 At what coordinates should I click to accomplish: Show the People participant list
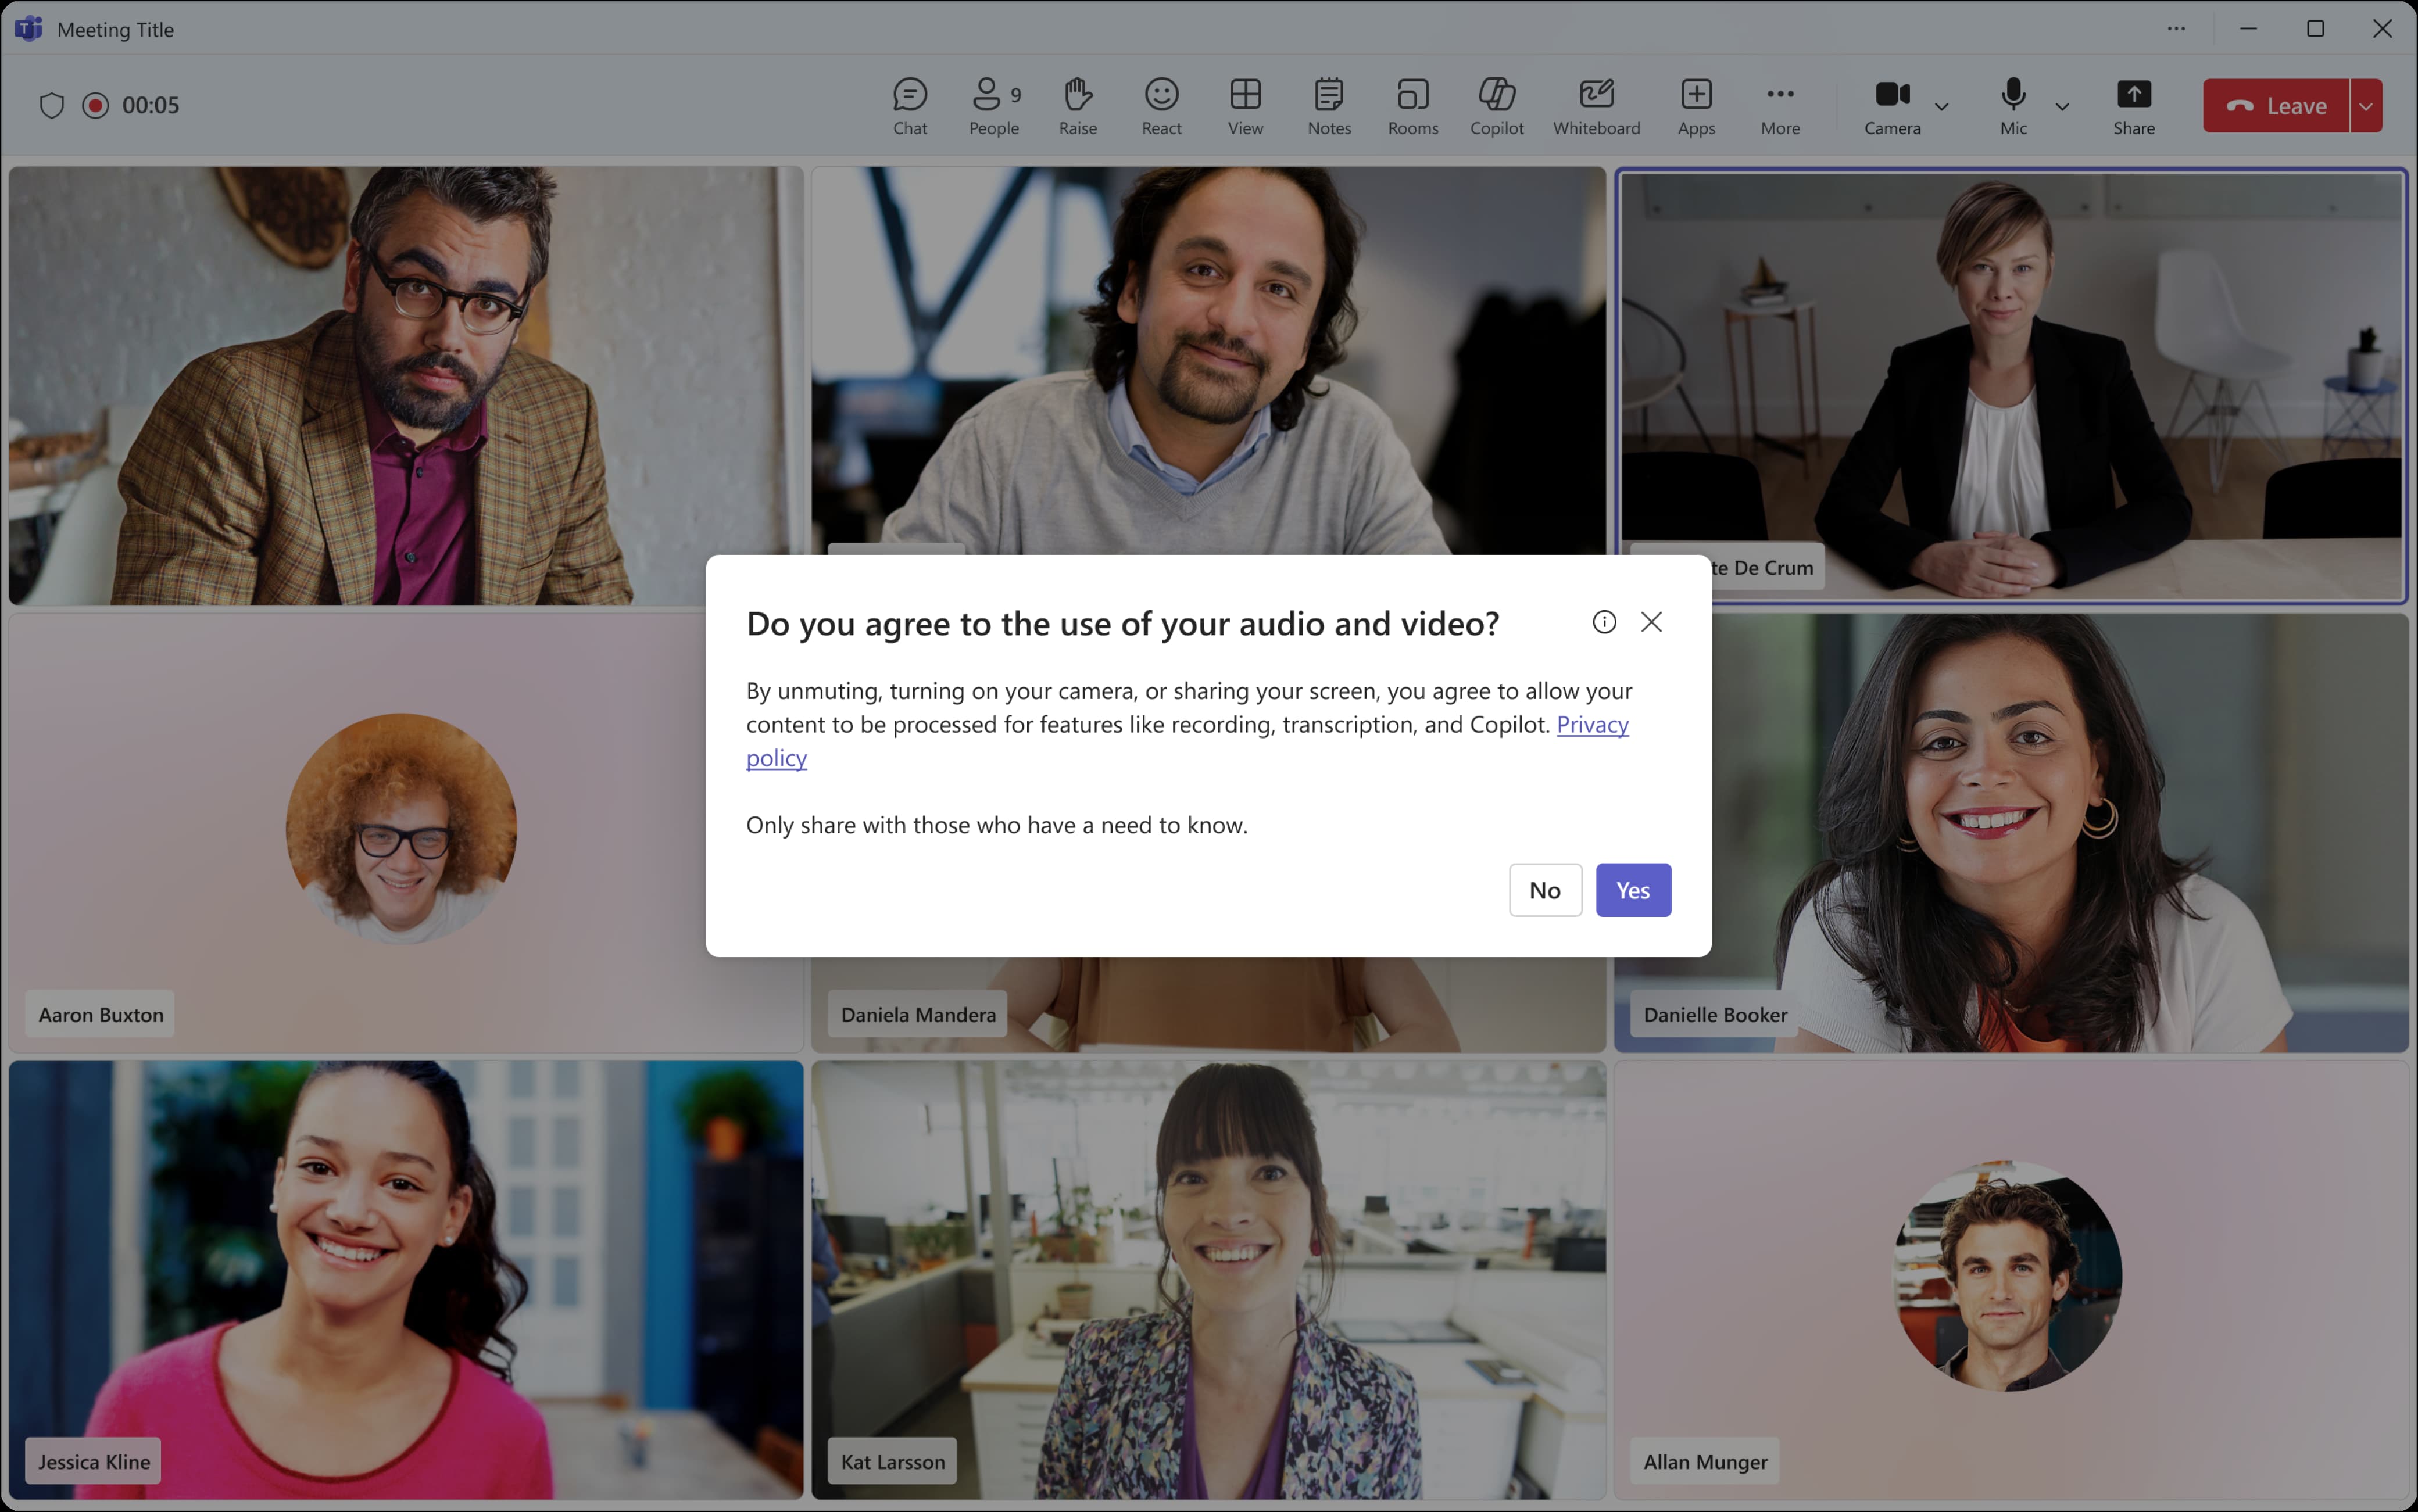point(994,106)
